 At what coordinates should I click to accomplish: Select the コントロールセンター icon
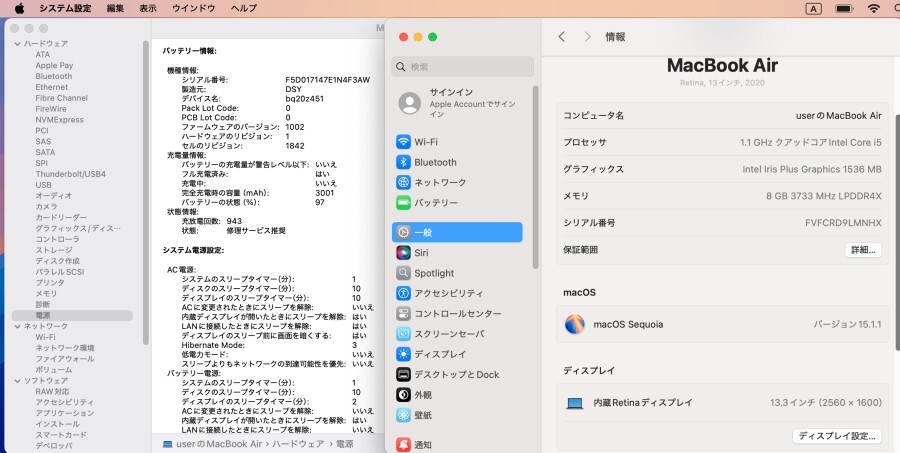tap(404, 313)
